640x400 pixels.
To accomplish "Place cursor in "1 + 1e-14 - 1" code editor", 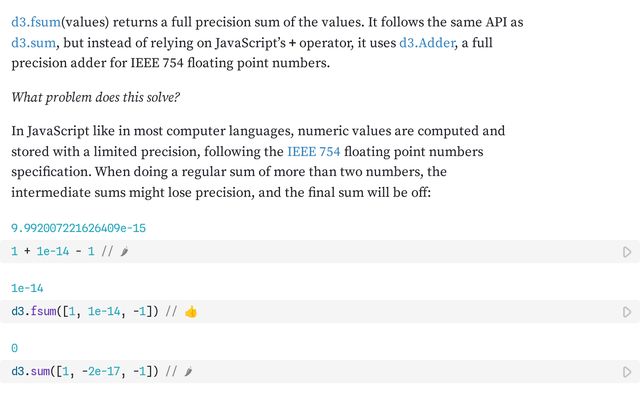I will coord(300,252).
